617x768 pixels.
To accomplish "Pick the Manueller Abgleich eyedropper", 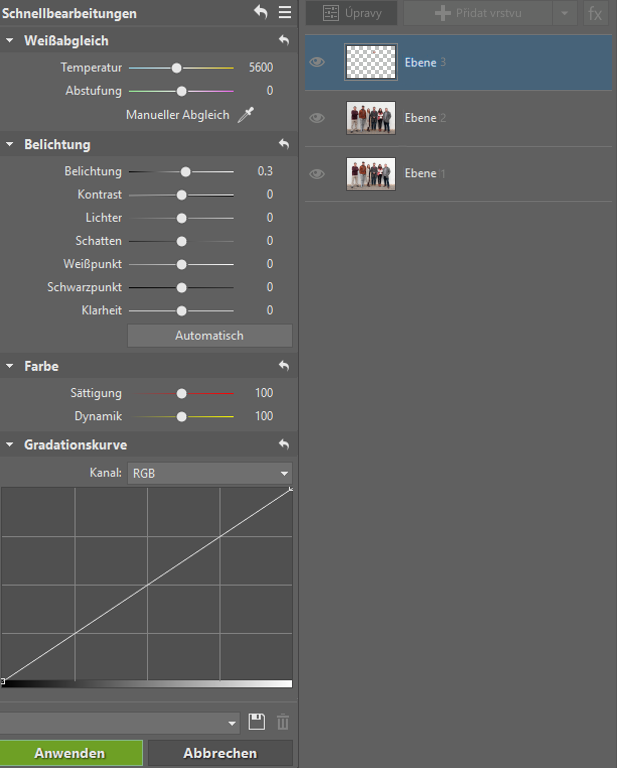I will coord(245,115).
